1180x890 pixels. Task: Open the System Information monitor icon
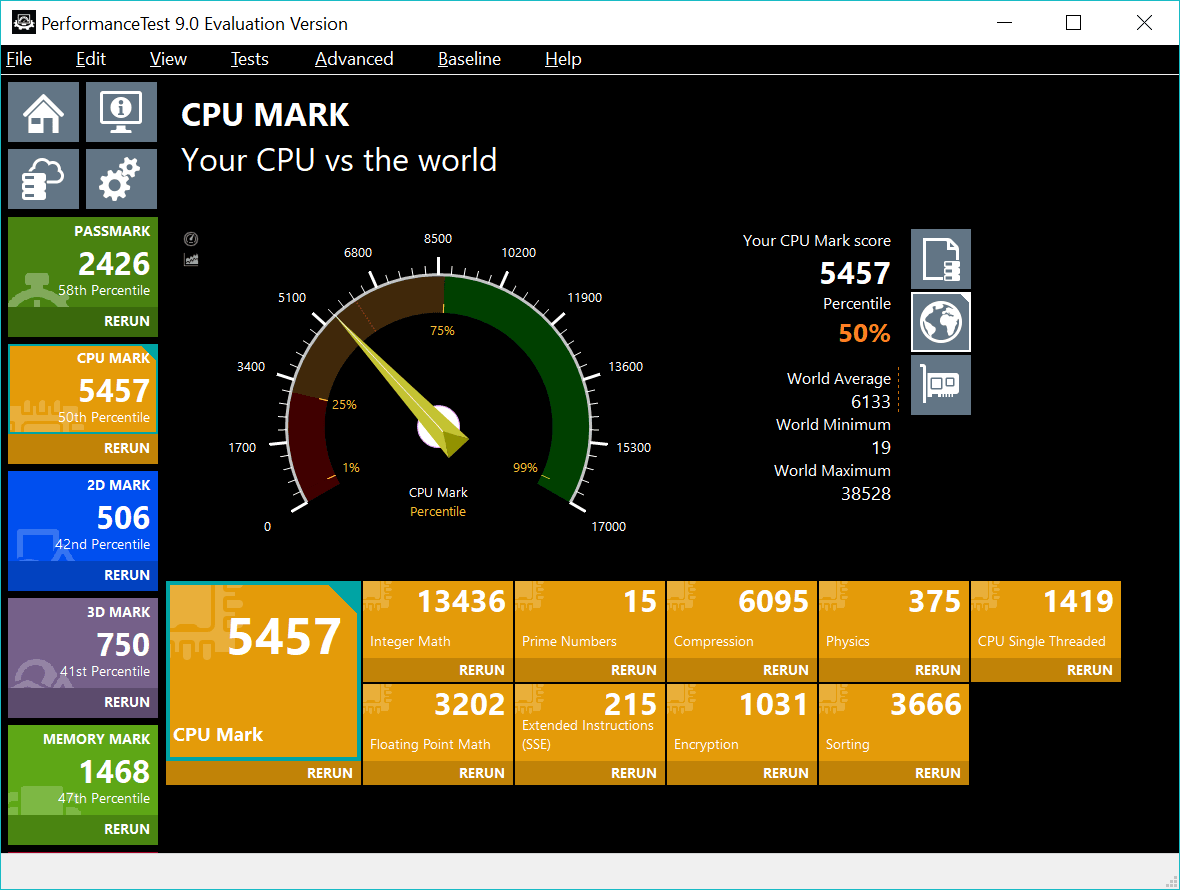pos(121,112)
